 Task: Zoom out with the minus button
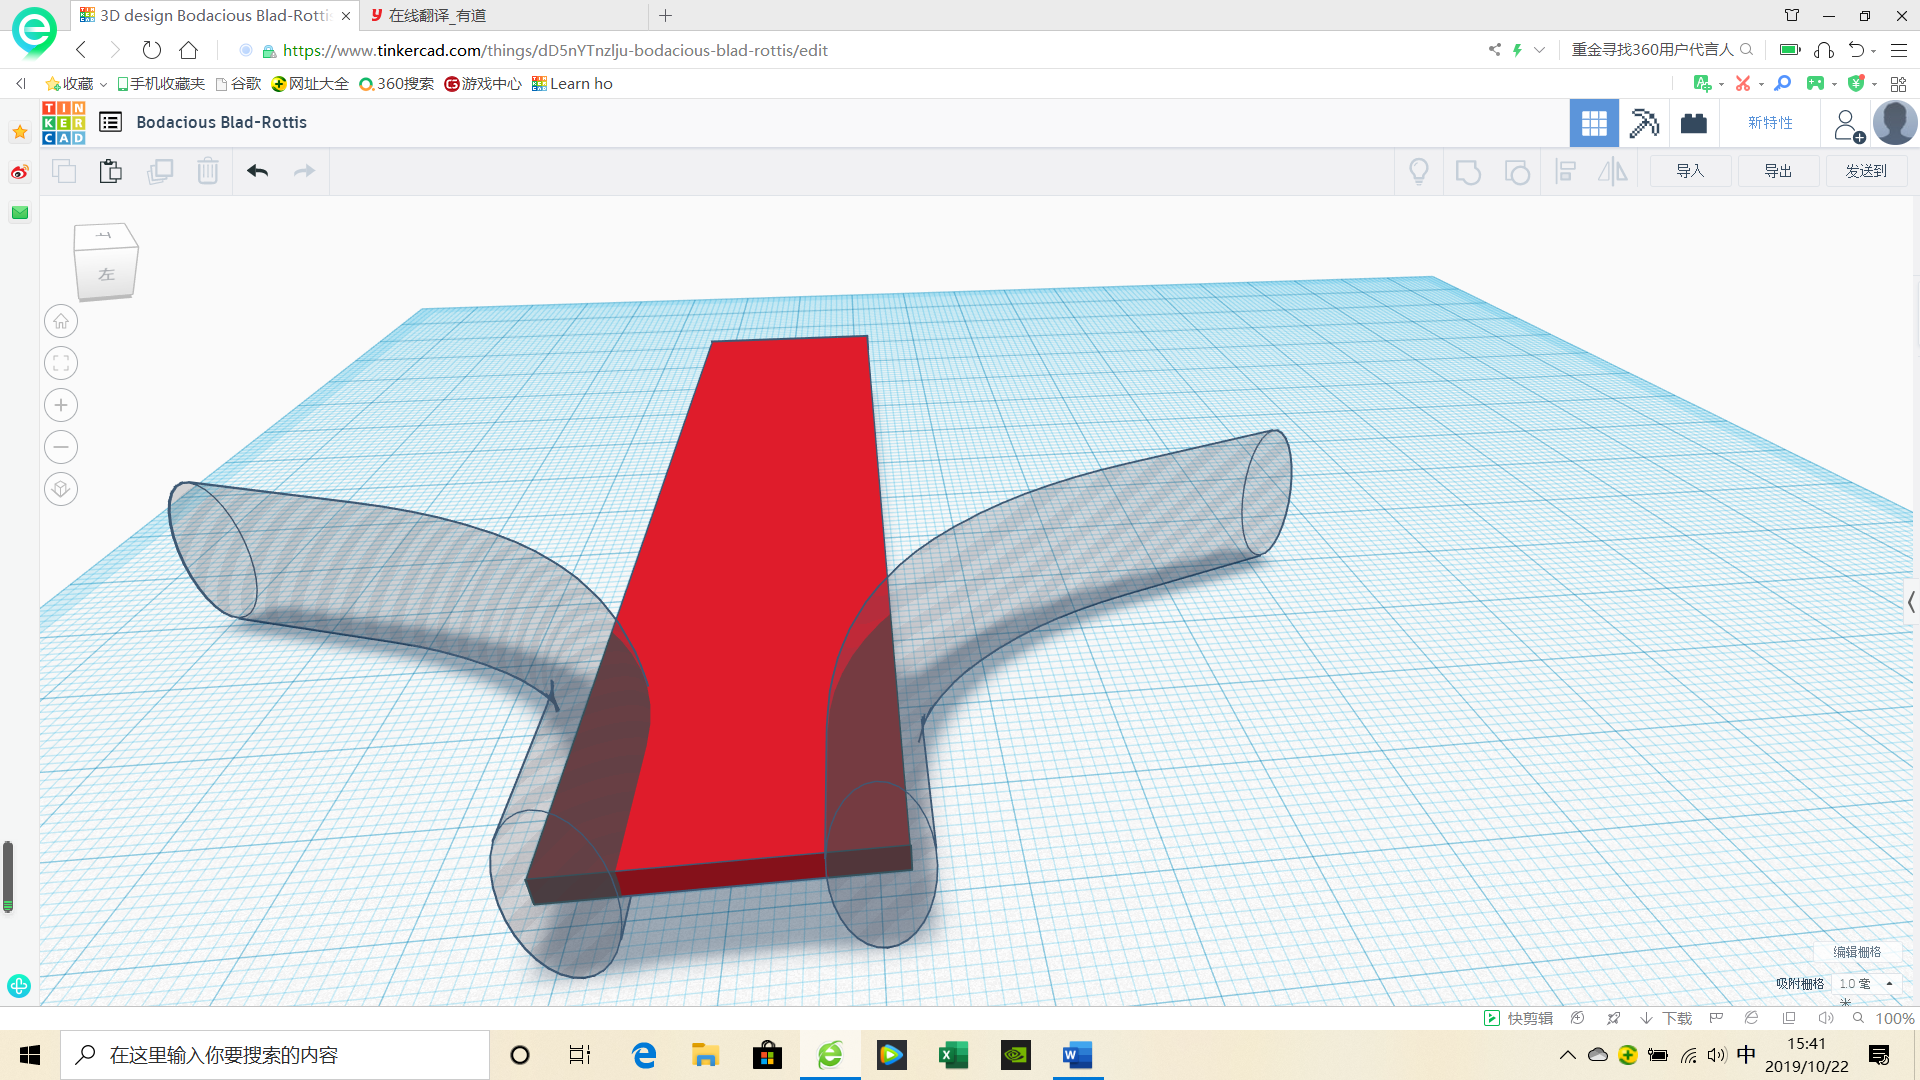point(61,447)
